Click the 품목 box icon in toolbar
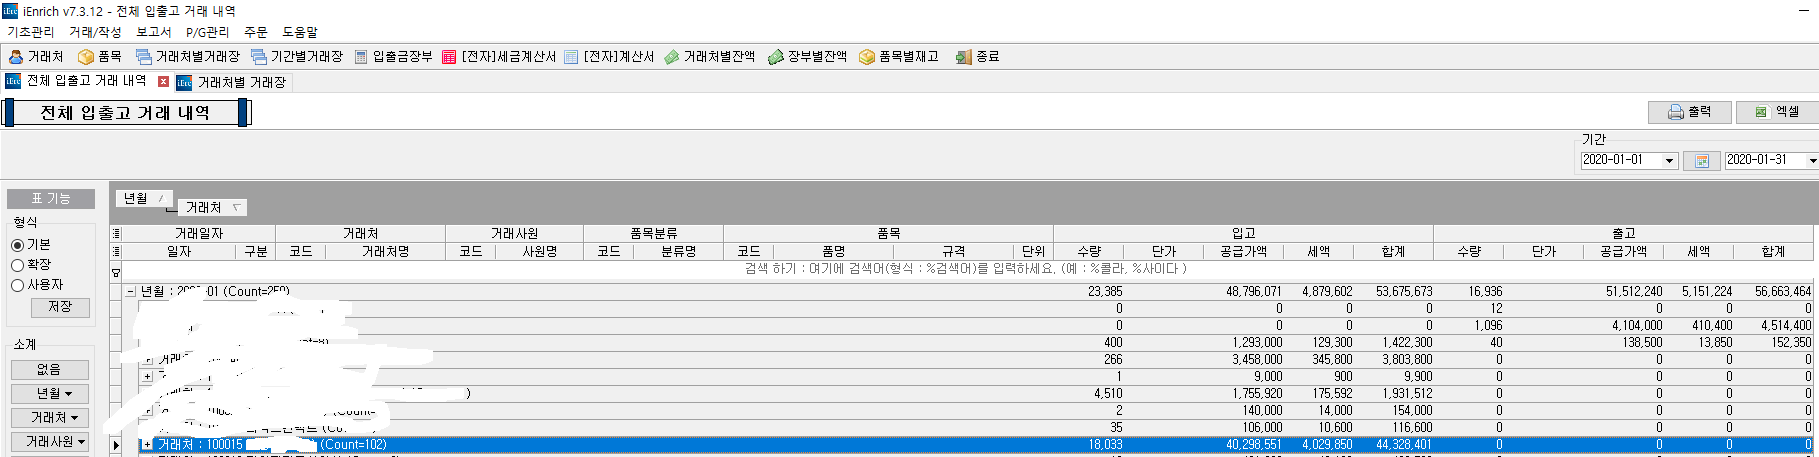Image resolution: width=1819 pixels, height=457 pixels. pos(86,57)
